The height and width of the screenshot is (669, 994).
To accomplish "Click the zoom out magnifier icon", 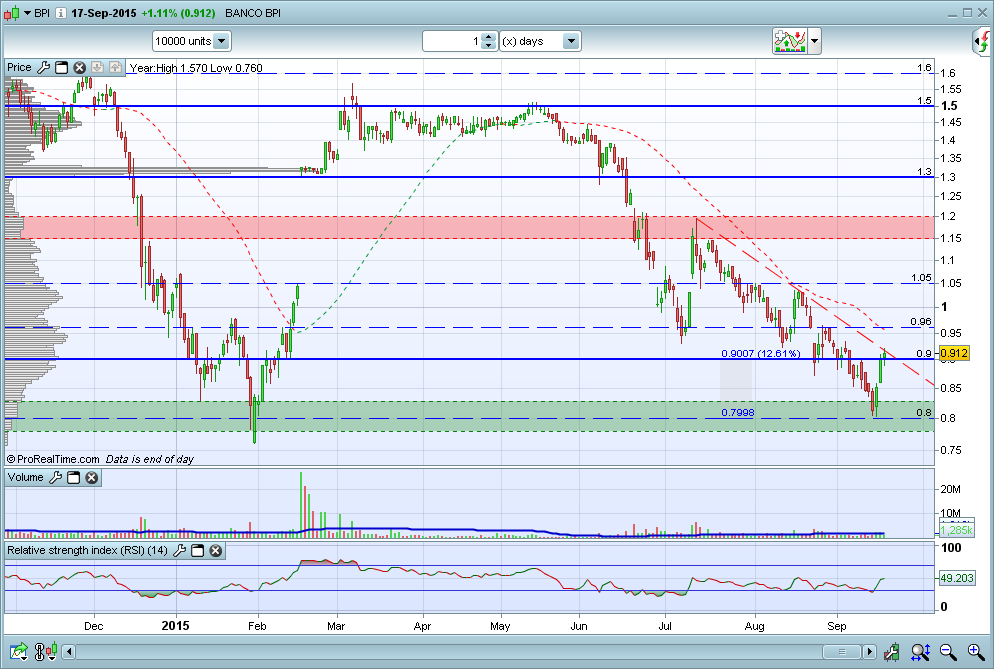I will (x=948, y=651).
